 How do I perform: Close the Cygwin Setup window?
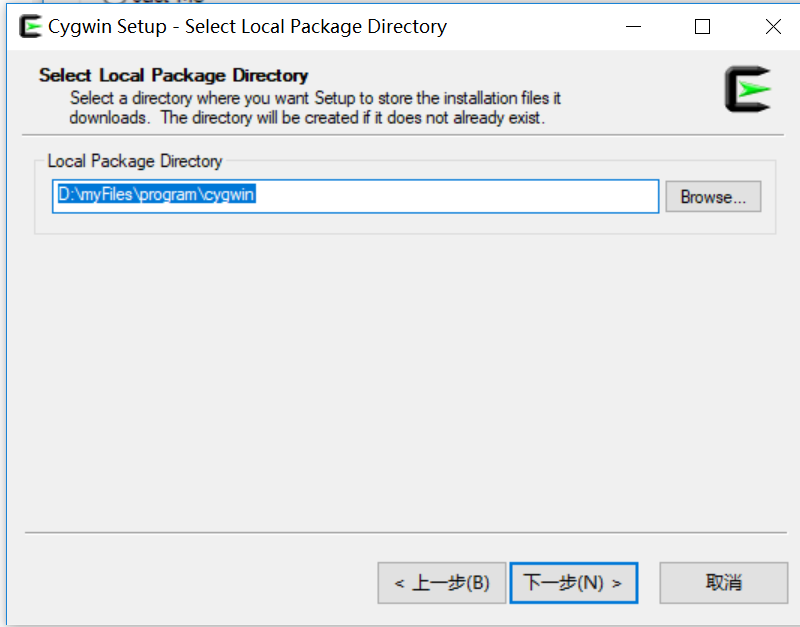pyautogui.click(x=772, y=27)
